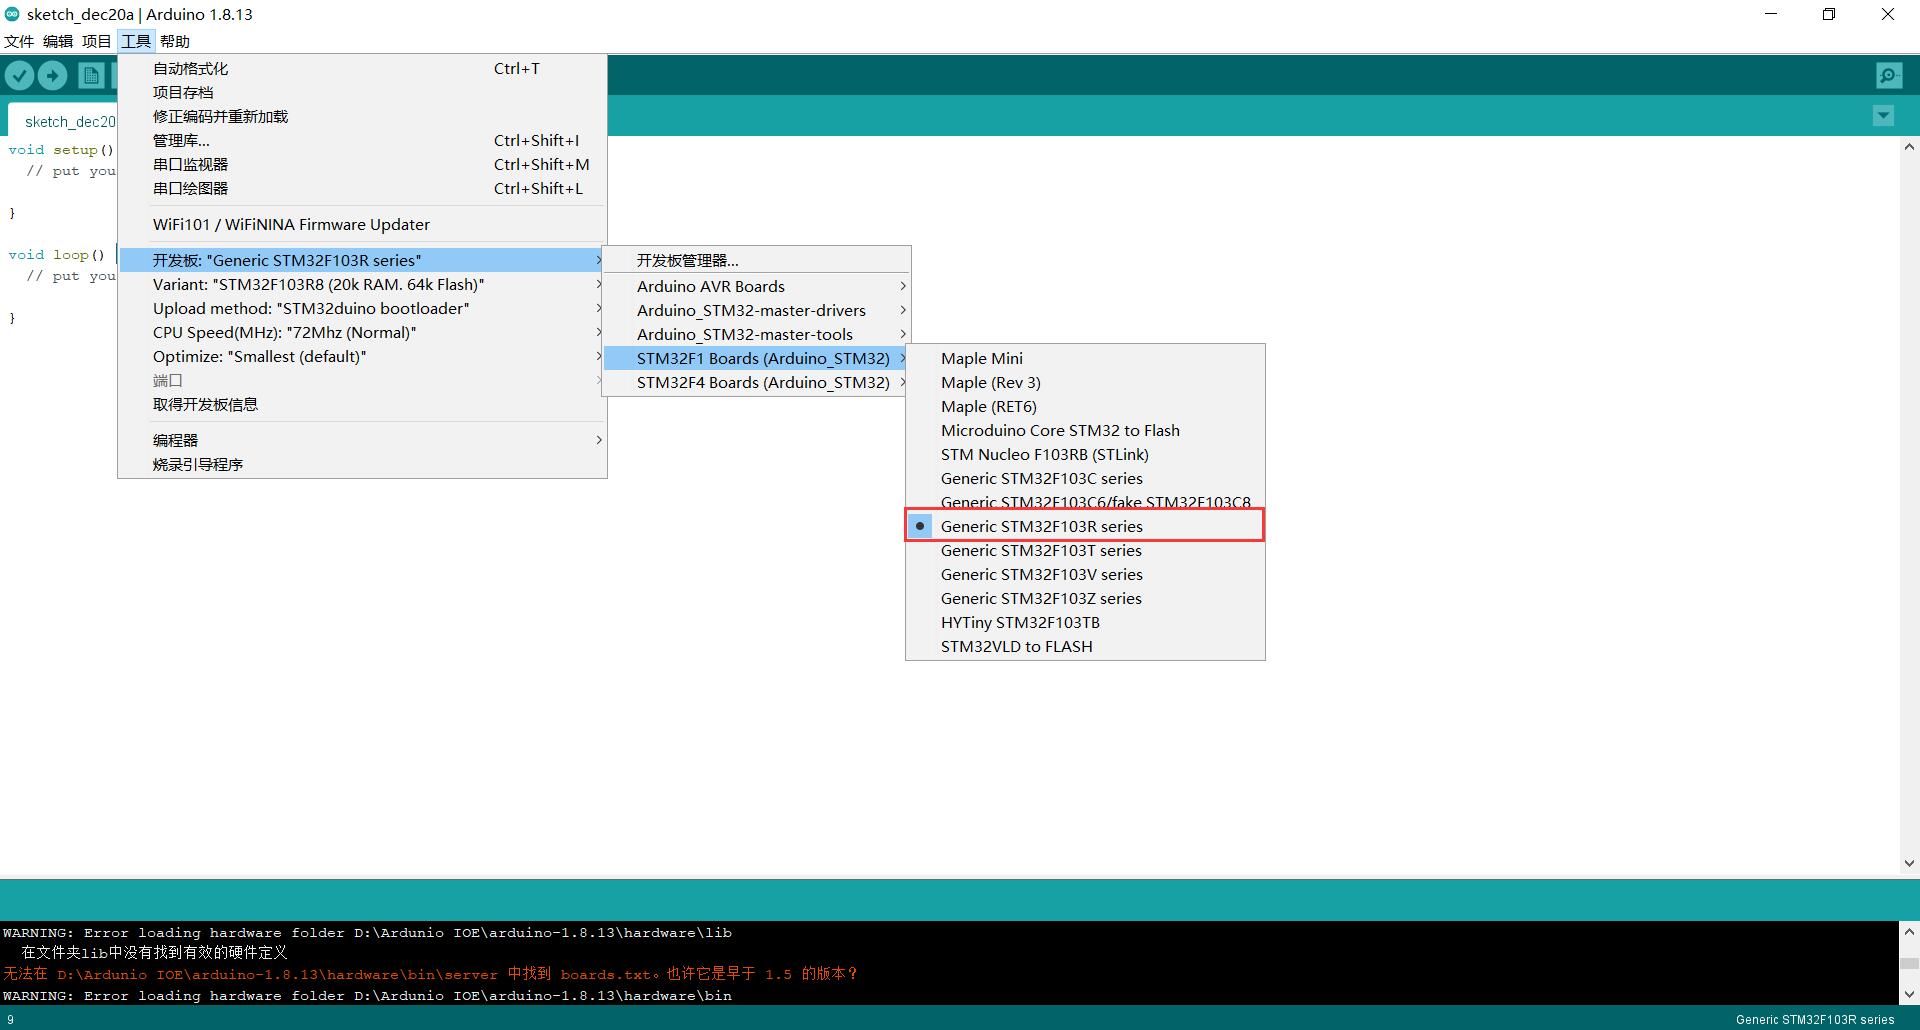Select WiFi101 / WiFiNINA Firmware Updater
The height and width of the screenshot is (1030, 1920).
coord(362,224)
